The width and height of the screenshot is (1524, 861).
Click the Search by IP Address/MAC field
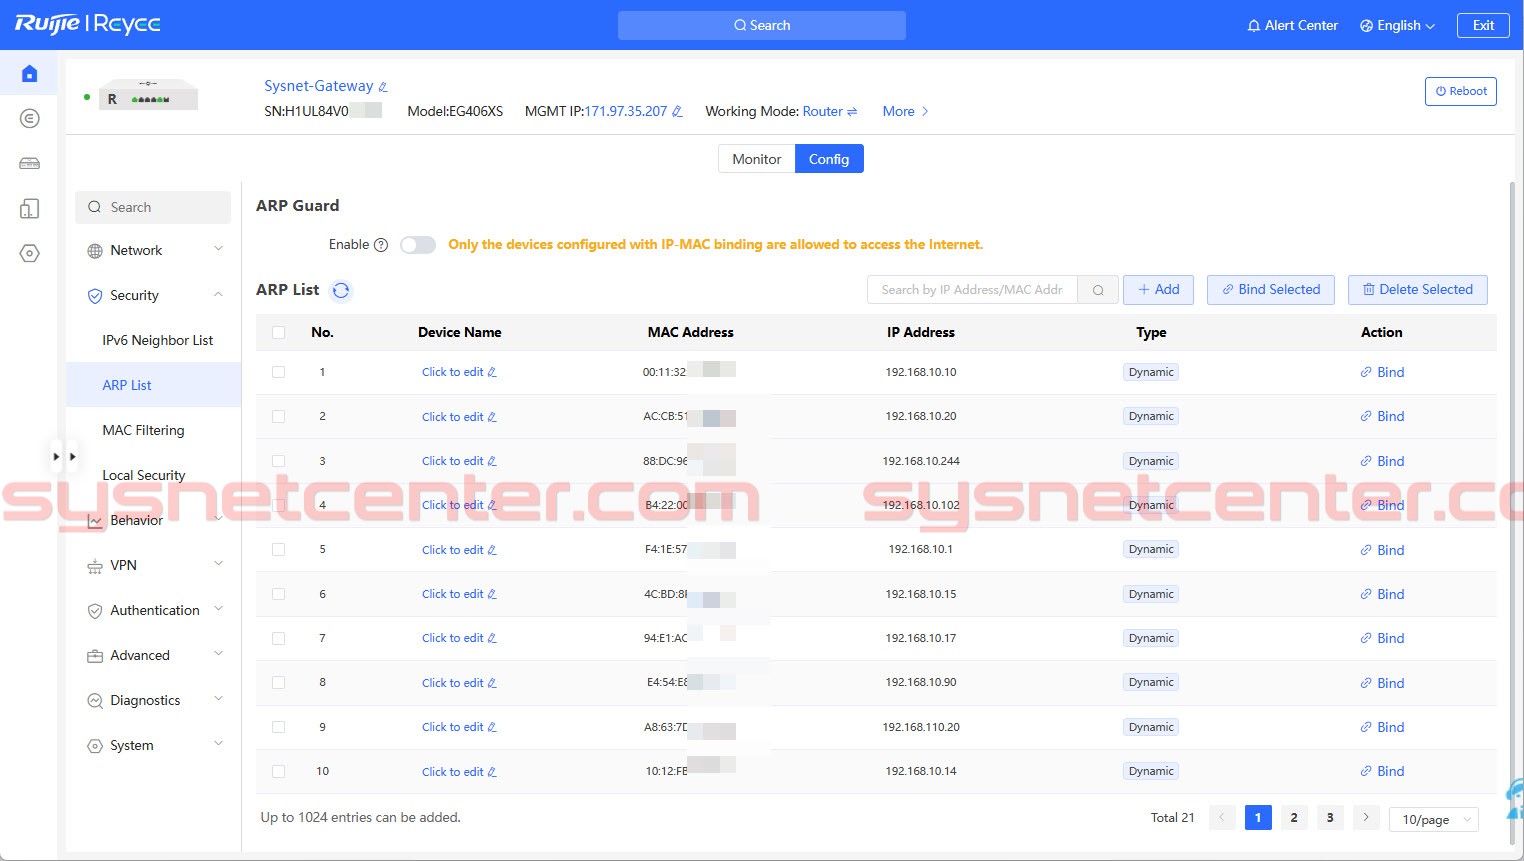tap(971, 290)
